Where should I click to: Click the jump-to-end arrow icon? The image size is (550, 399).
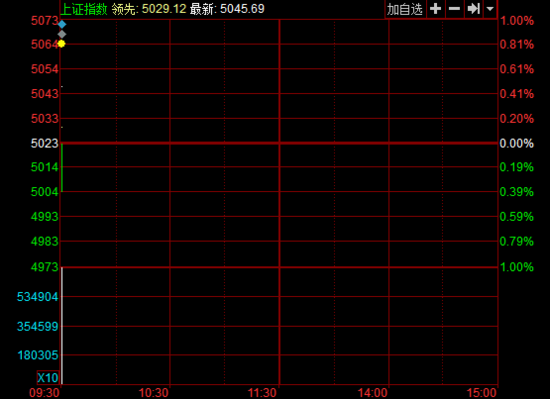(473, 9)
